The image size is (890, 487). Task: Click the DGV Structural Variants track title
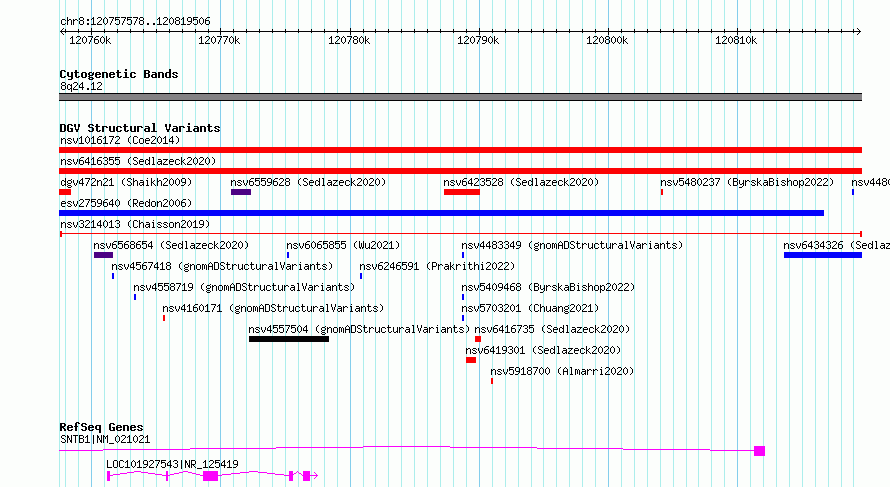pyautogui.click(x=140, y=128)
